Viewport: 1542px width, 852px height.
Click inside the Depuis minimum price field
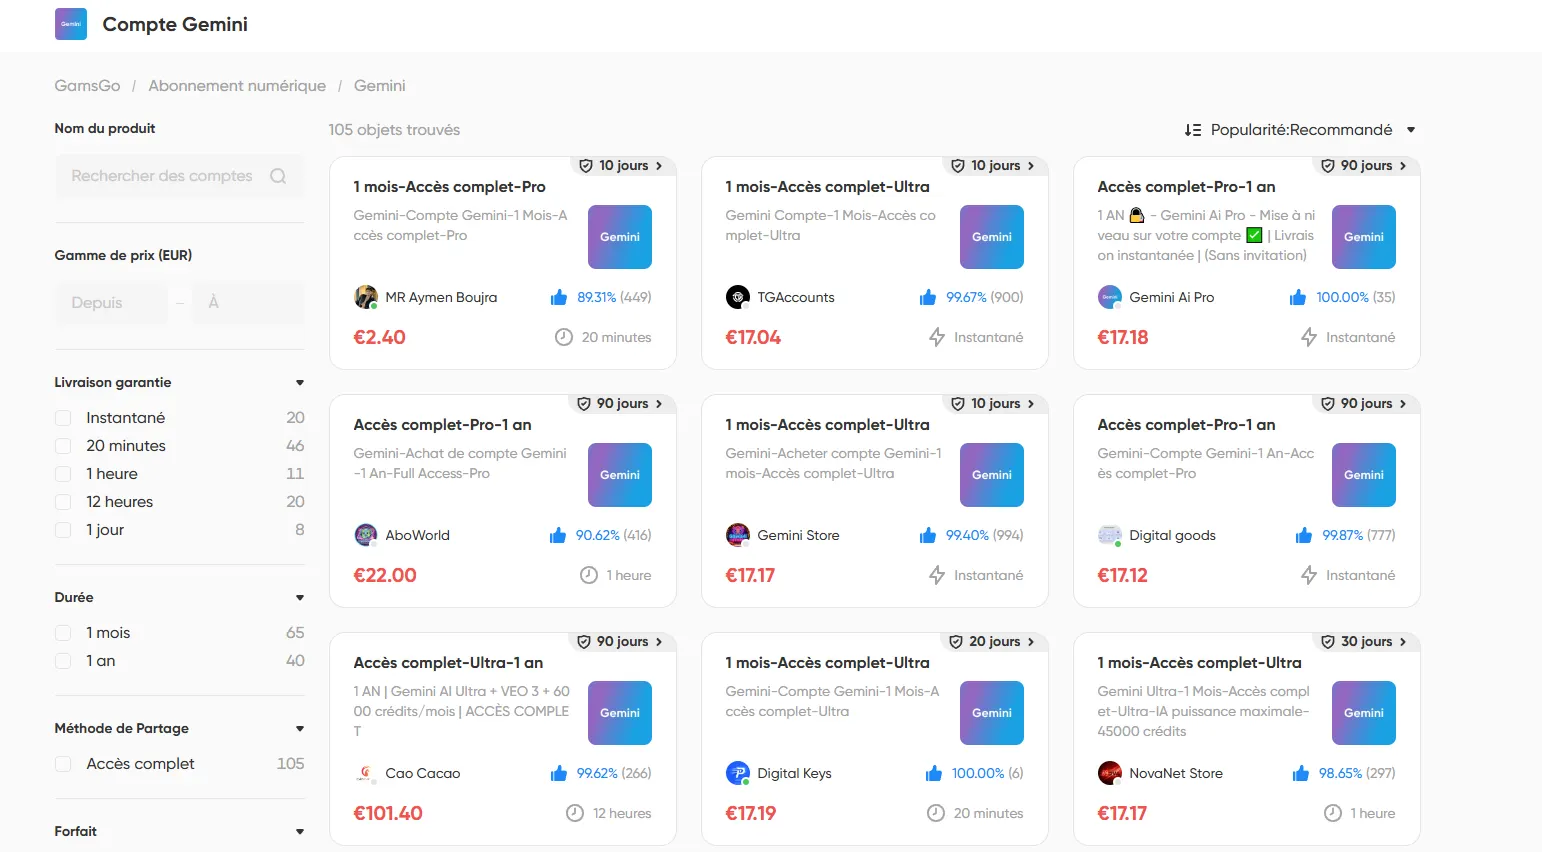tap(110, 302)
